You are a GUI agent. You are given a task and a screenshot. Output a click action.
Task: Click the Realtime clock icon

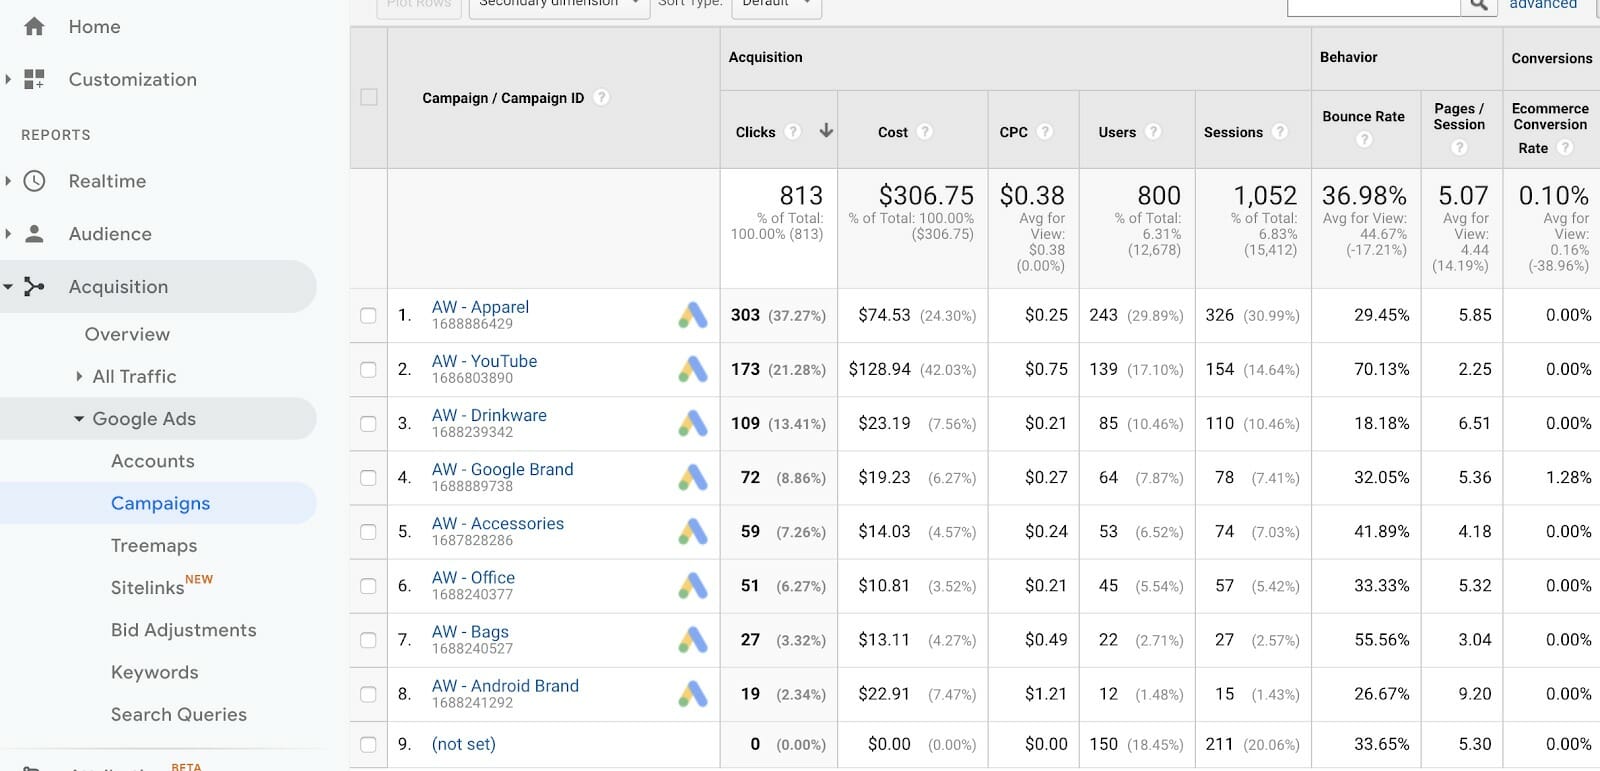click(x=34, y=181)
